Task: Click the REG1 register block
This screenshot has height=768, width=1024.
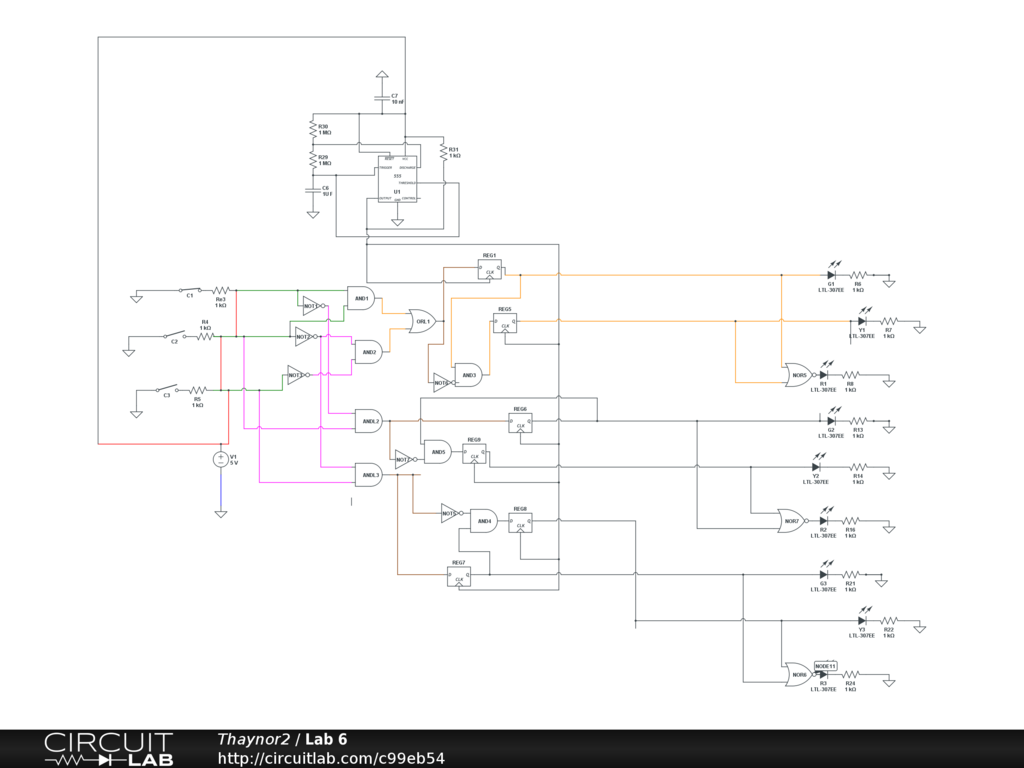Action: pos(490,270)
